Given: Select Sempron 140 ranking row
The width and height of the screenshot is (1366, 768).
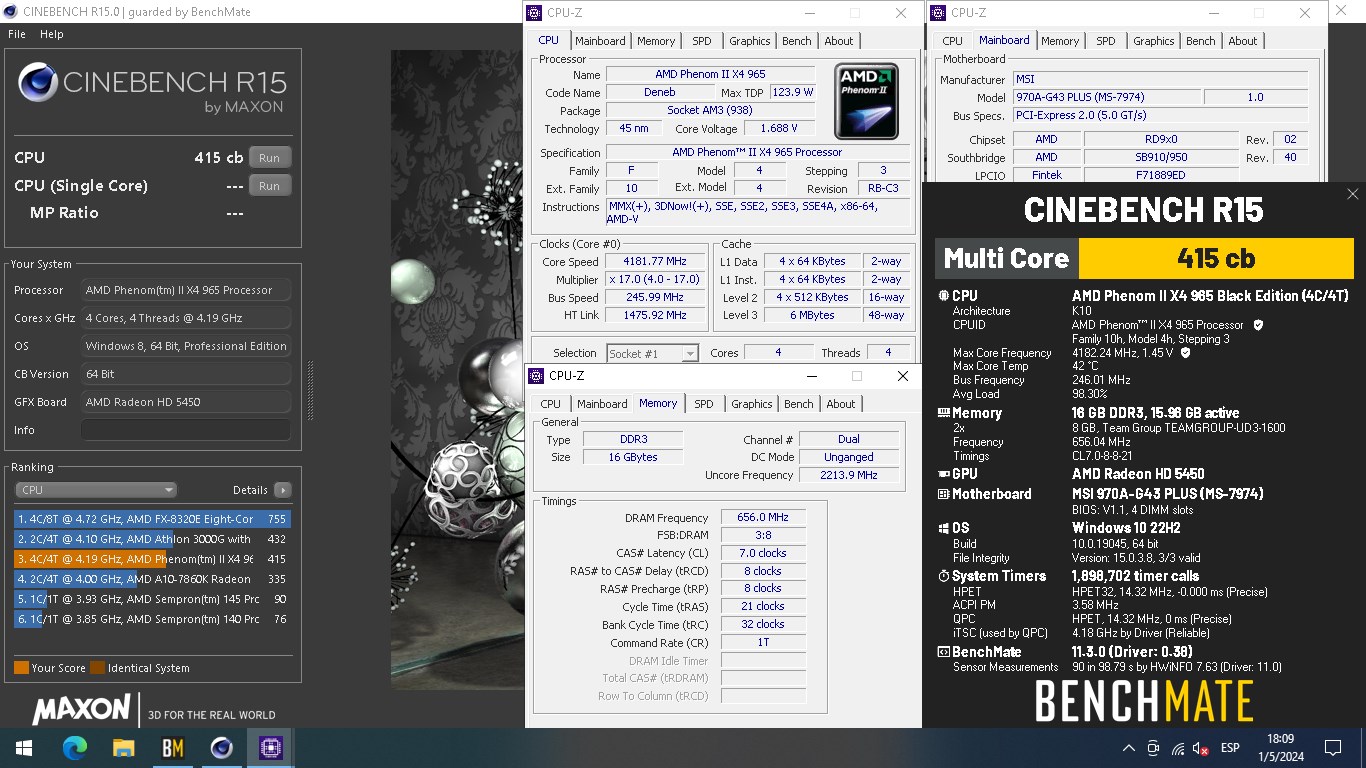Looking at the screenshot, I should (152, 619).
